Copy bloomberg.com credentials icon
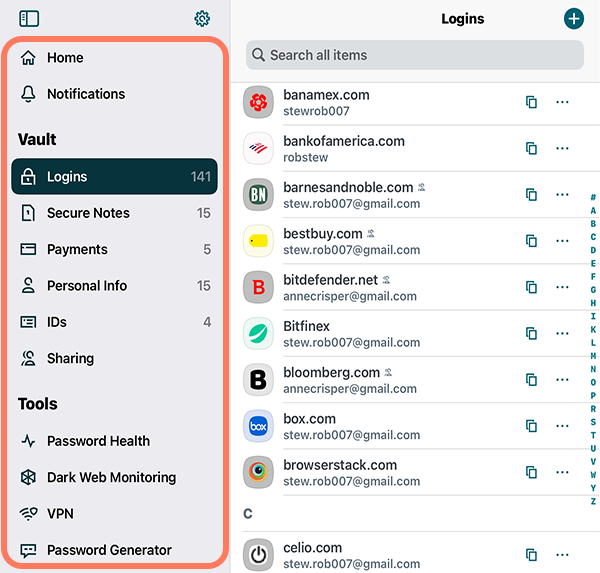 (x=531, y=380)
